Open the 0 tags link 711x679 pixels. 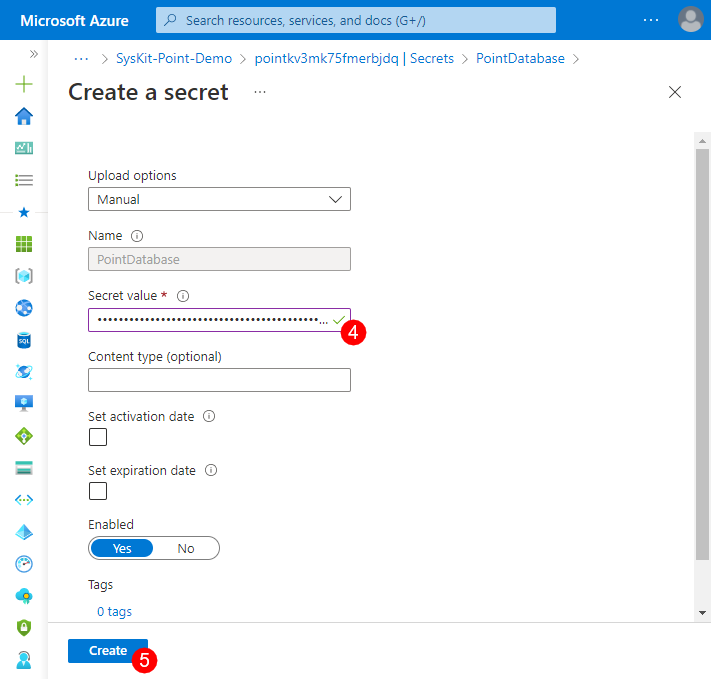(114, 611)
